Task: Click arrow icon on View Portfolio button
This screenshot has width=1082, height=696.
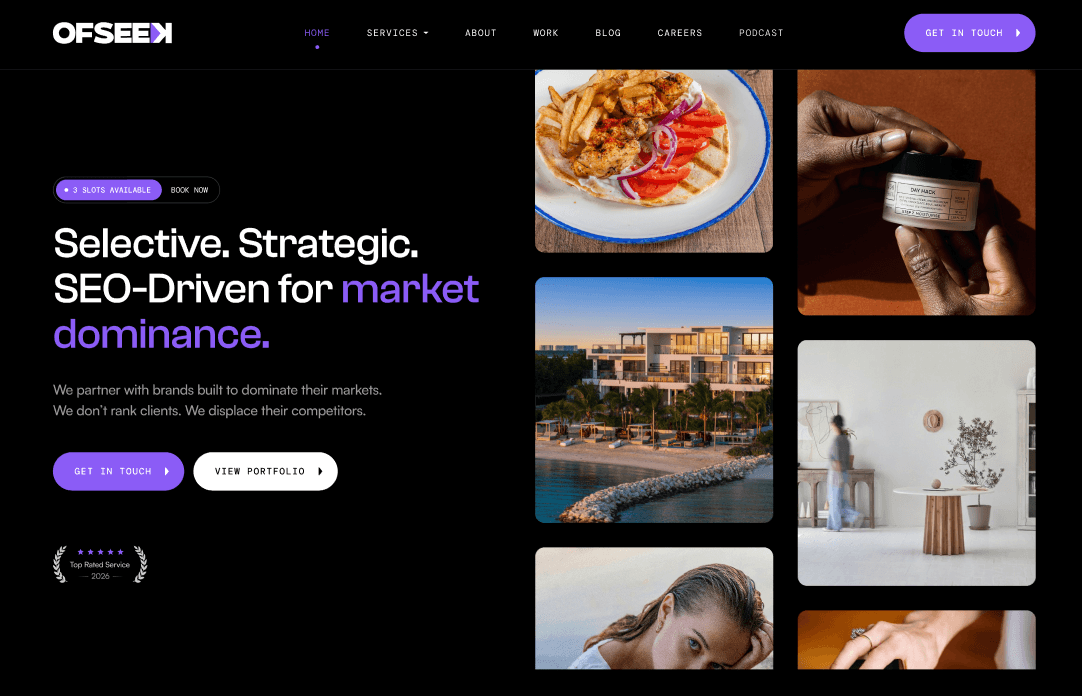Action: pos(320,471)
